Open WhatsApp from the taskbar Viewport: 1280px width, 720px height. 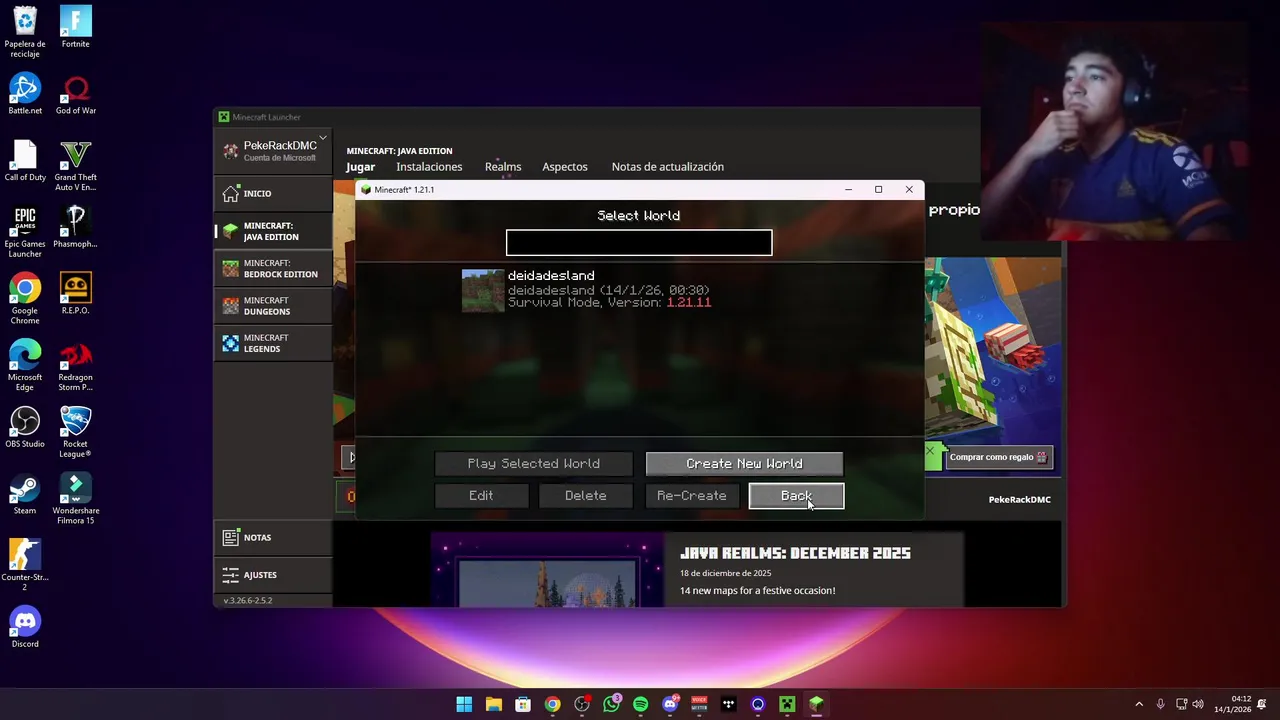(x=611, y=704)
